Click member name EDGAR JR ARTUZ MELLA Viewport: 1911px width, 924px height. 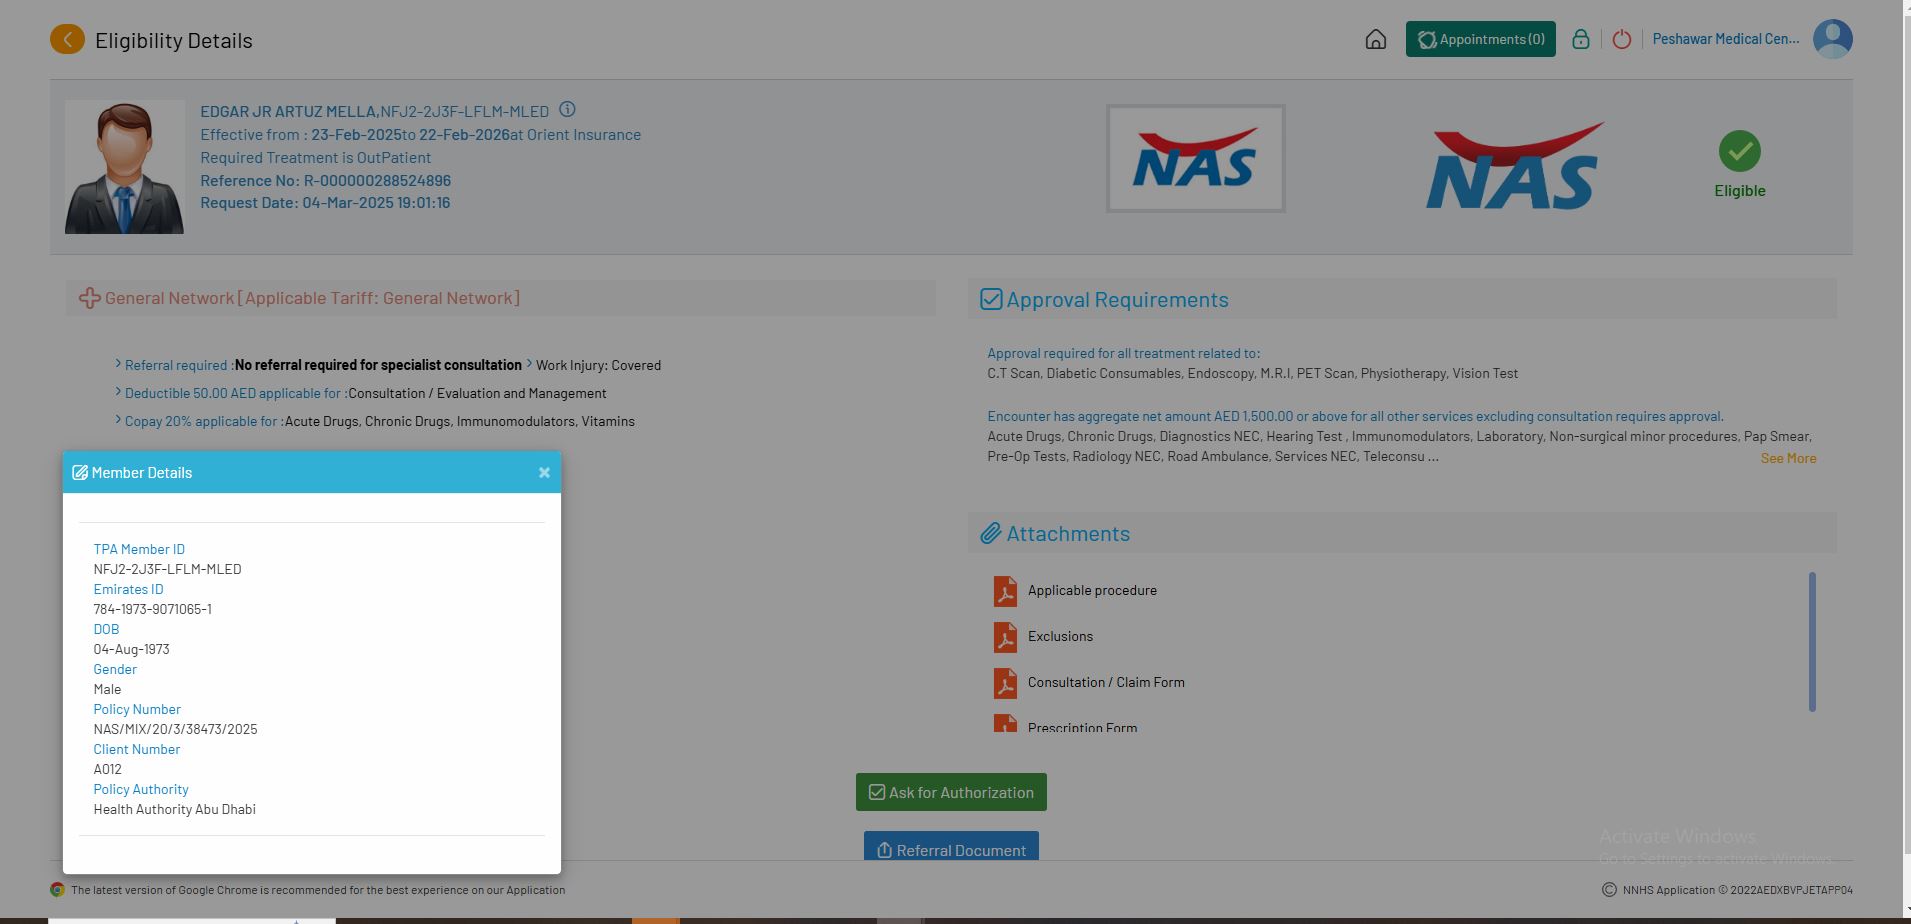[288, 111]
